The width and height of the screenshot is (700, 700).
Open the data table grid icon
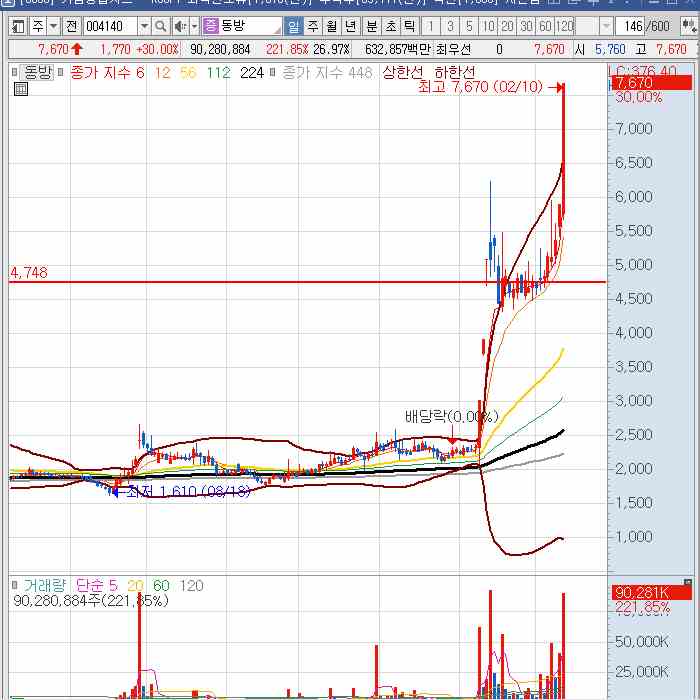click(x=21, y=89)
